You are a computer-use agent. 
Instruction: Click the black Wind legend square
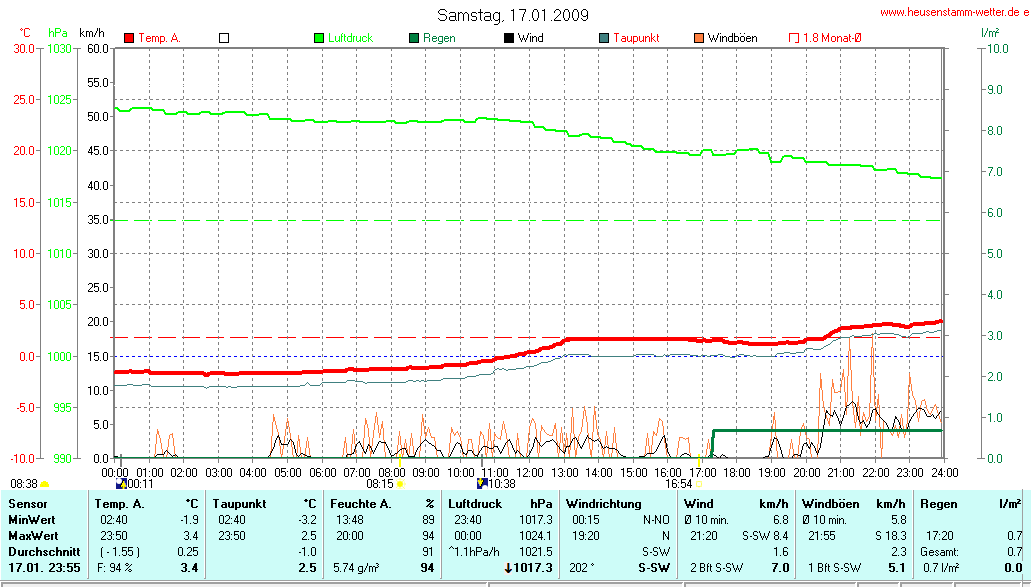[x=509, y=38]
